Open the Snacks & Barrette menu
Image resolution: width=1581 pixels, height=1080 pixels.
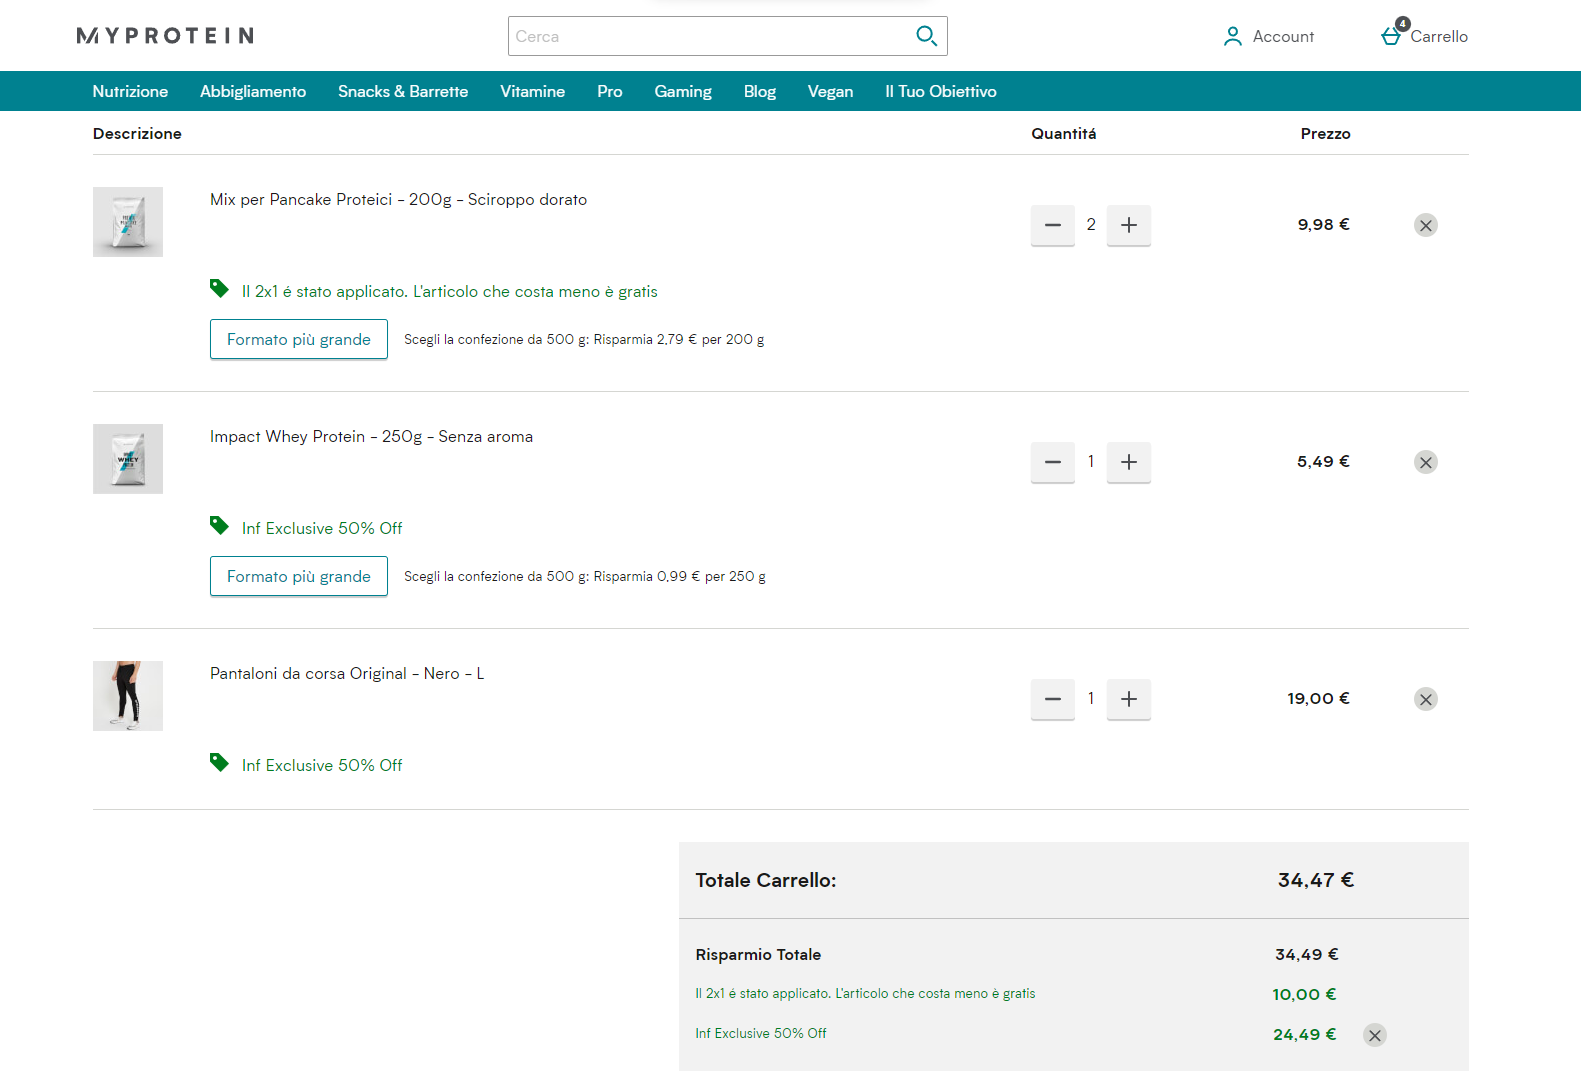[402, 91]
